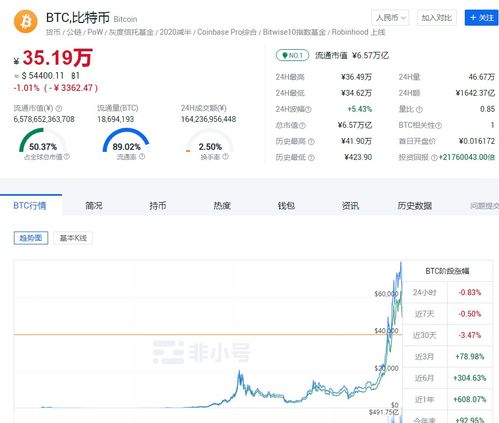Click the 近1年 +608.07% row
This screenshot has width=499, height=423.
(448, 399)
